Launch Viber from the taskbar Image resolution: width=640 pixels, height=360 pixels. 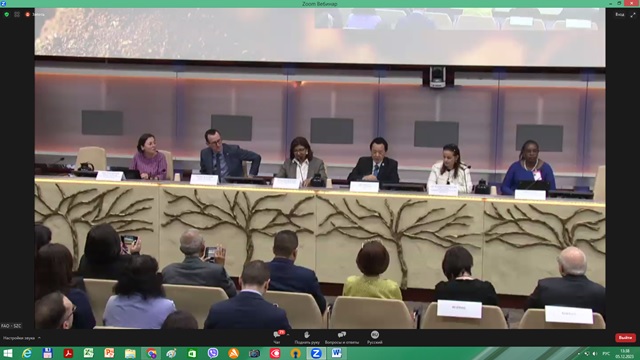click(x=213, y=353)
